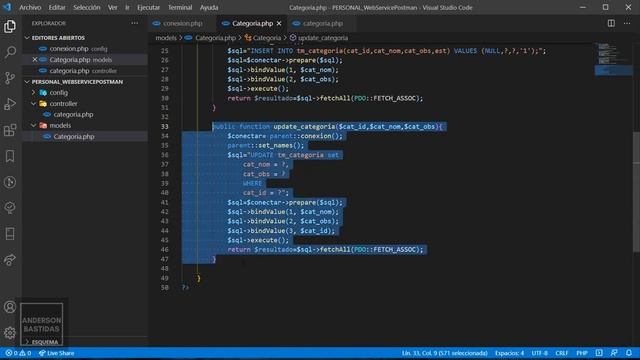Open the Accounts icon
The height and width of the screenshot is (360, 640).
(x=10, y=307)
